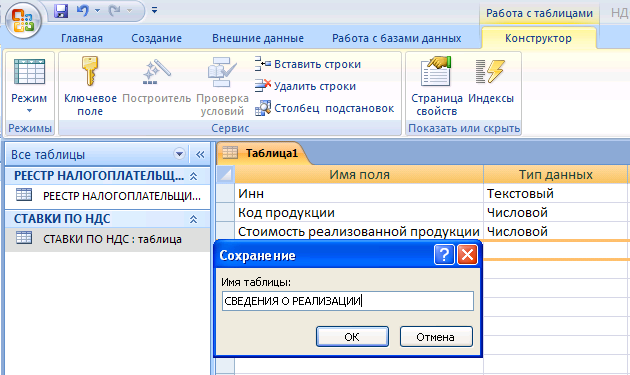This screenshot has height=375, width=630.
Task: Collapse the СТАВКИ ПО НДС group
Action: click(x=194, y=219)
